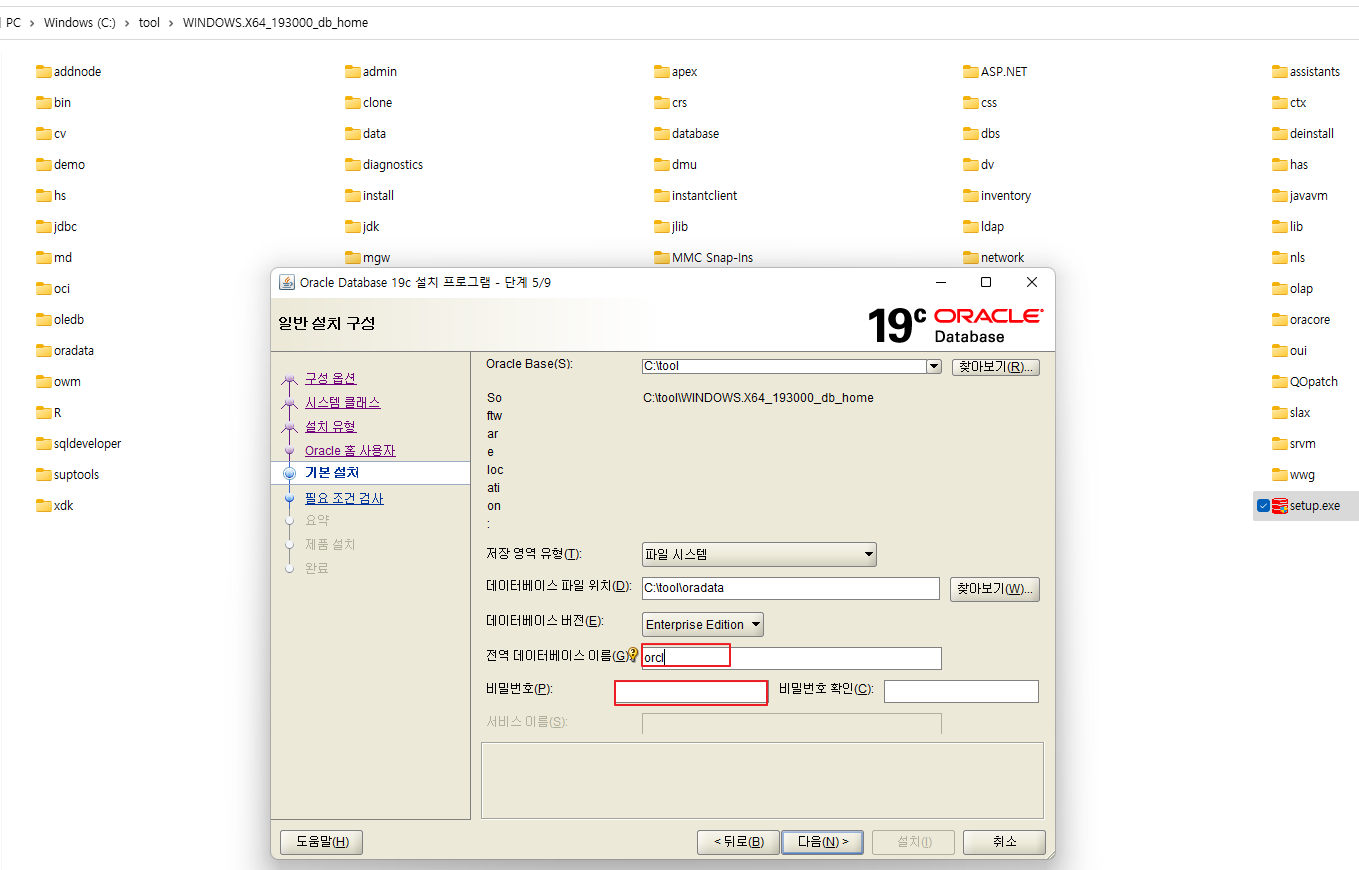This screenshot has height=870, width=1359.
Task: Click the < 뒤로(B) button
Action: [x=738, y=842]
